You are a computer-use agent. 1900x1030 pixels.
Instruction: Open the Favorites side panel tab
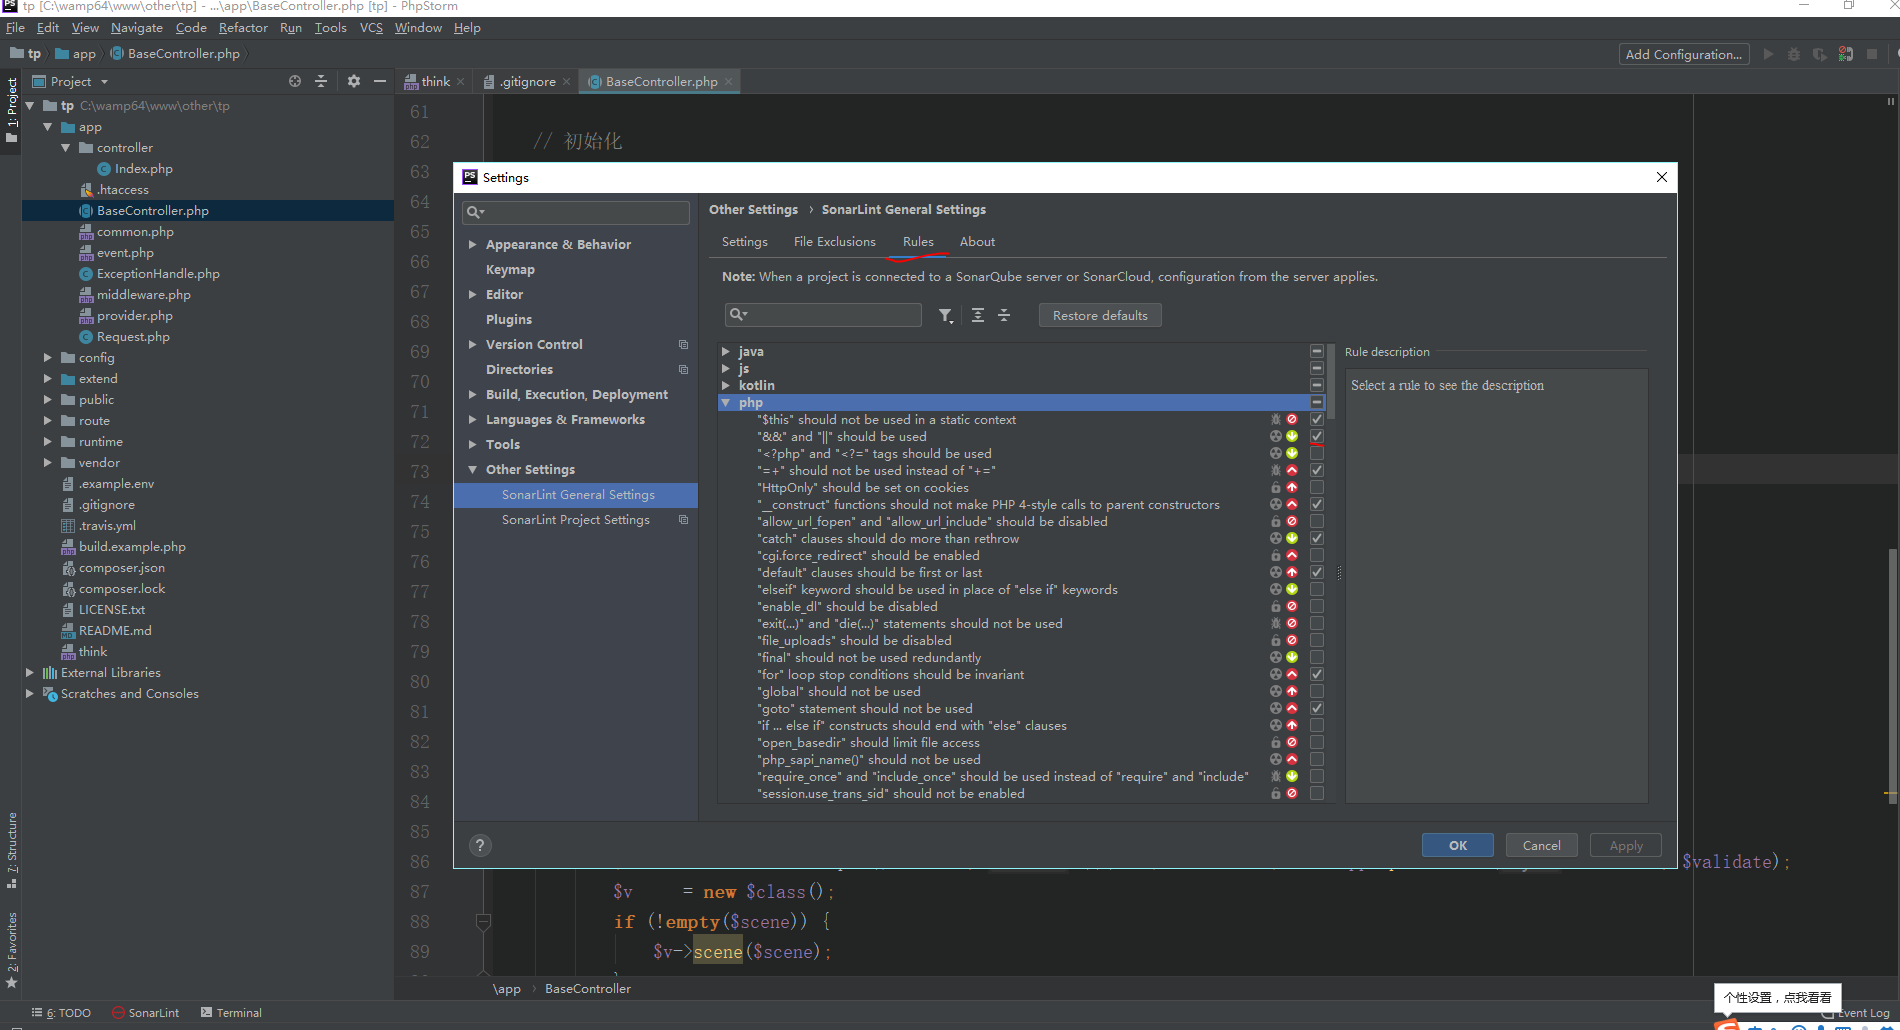(x=12, y=949)
